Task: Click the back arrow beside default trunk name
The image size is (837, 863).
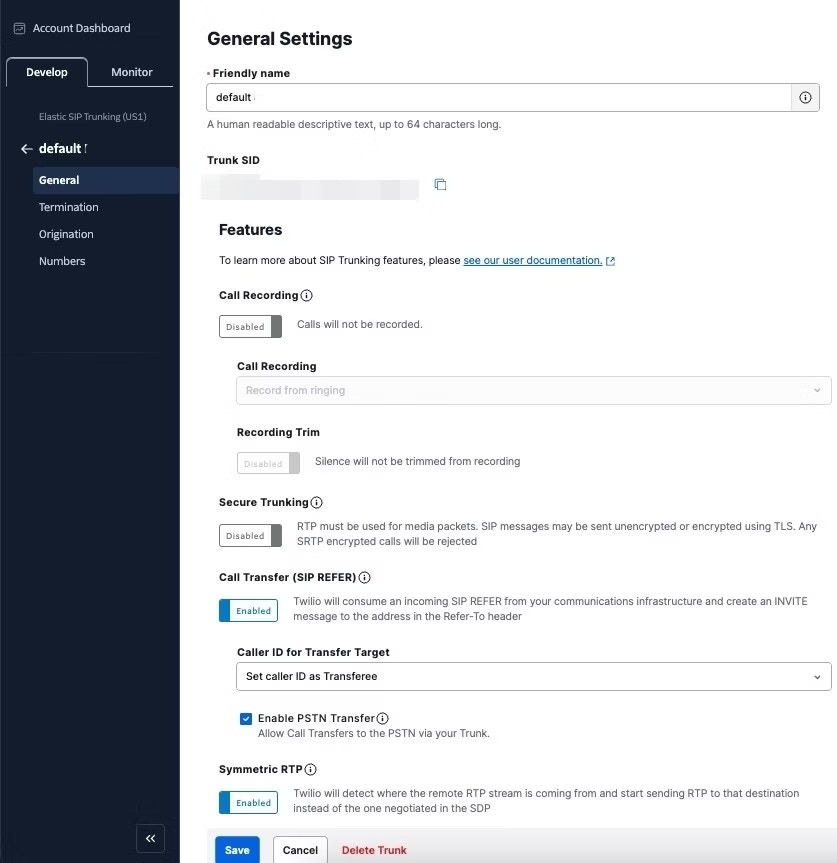Action: 26,148
